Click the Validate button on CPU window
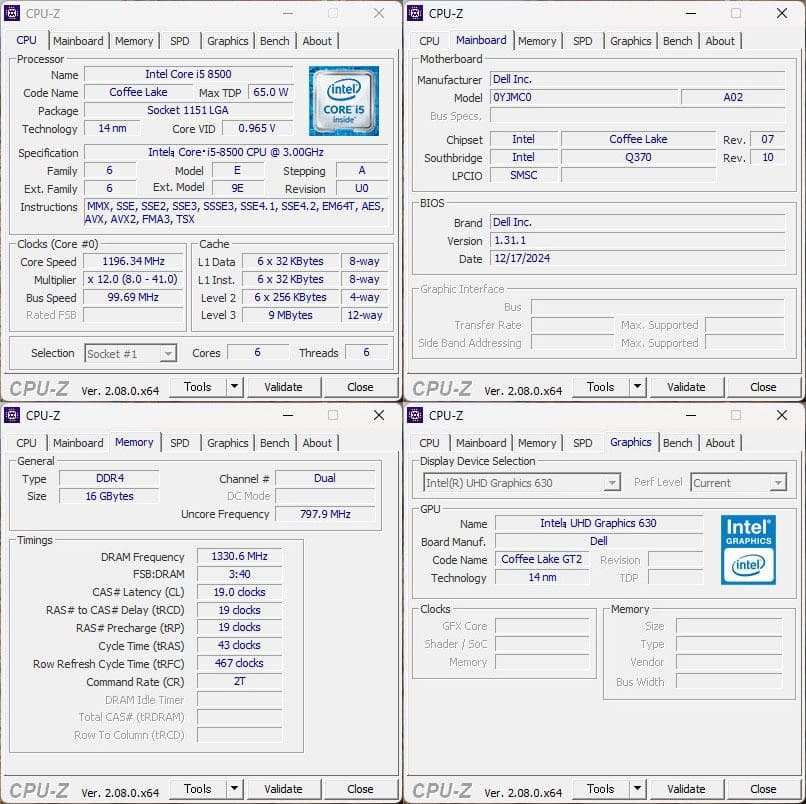This screenshot has width=806, height=804. 284,387
